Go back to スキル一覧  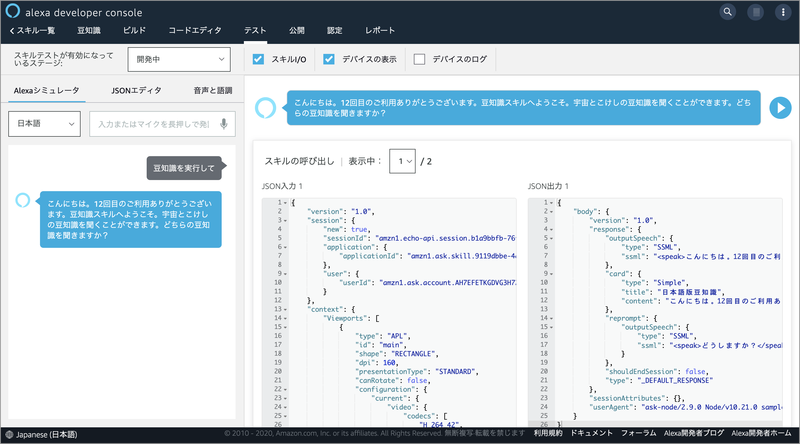pyautogui.click(x=32, y=31)
